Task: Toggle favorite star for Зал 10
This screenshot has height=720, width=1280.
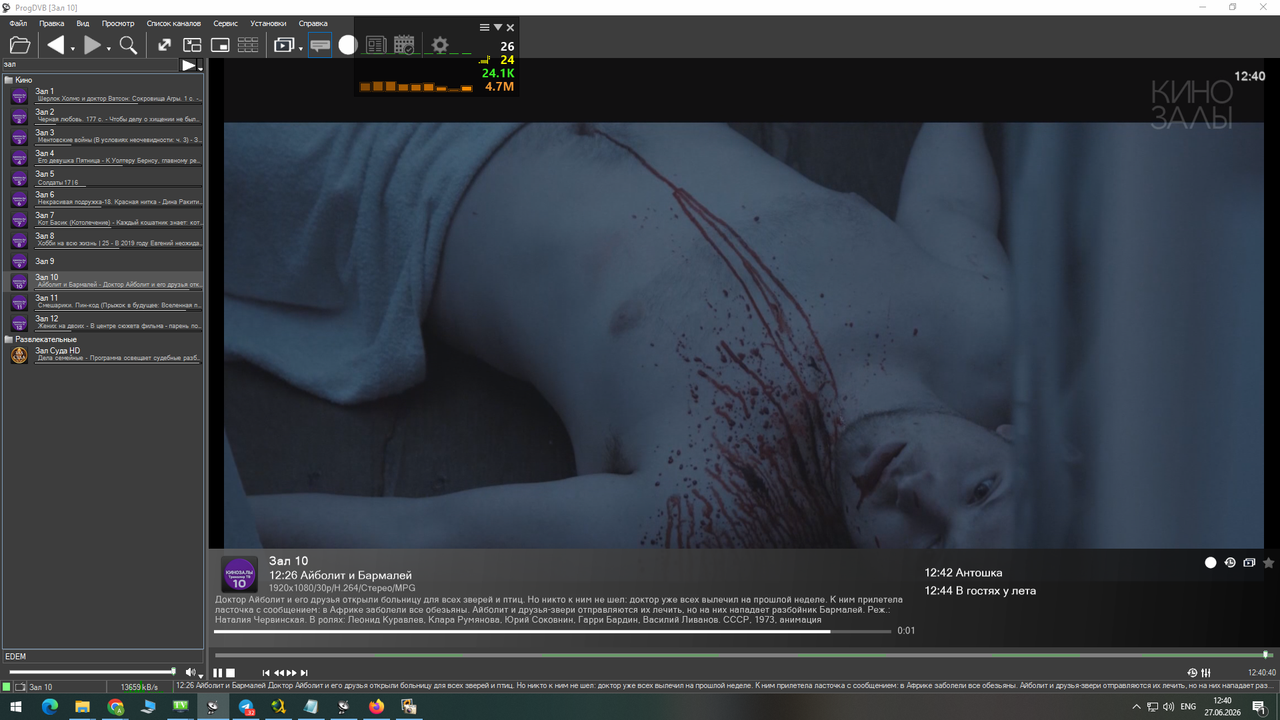Action: [x=1269, y=563]
